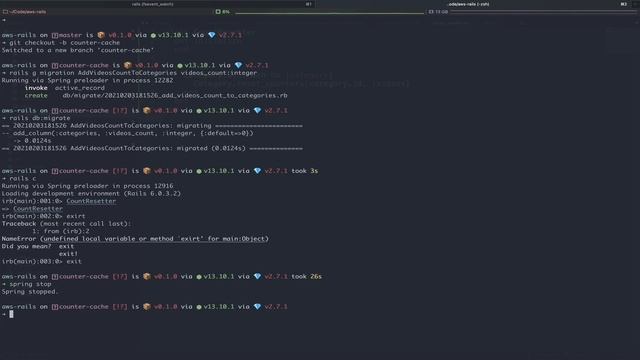The height and width of the screenshot is (360, 640).
Task: Click the CPU usage graph bar
Action: pyautogui.click(x=329, y=13)
